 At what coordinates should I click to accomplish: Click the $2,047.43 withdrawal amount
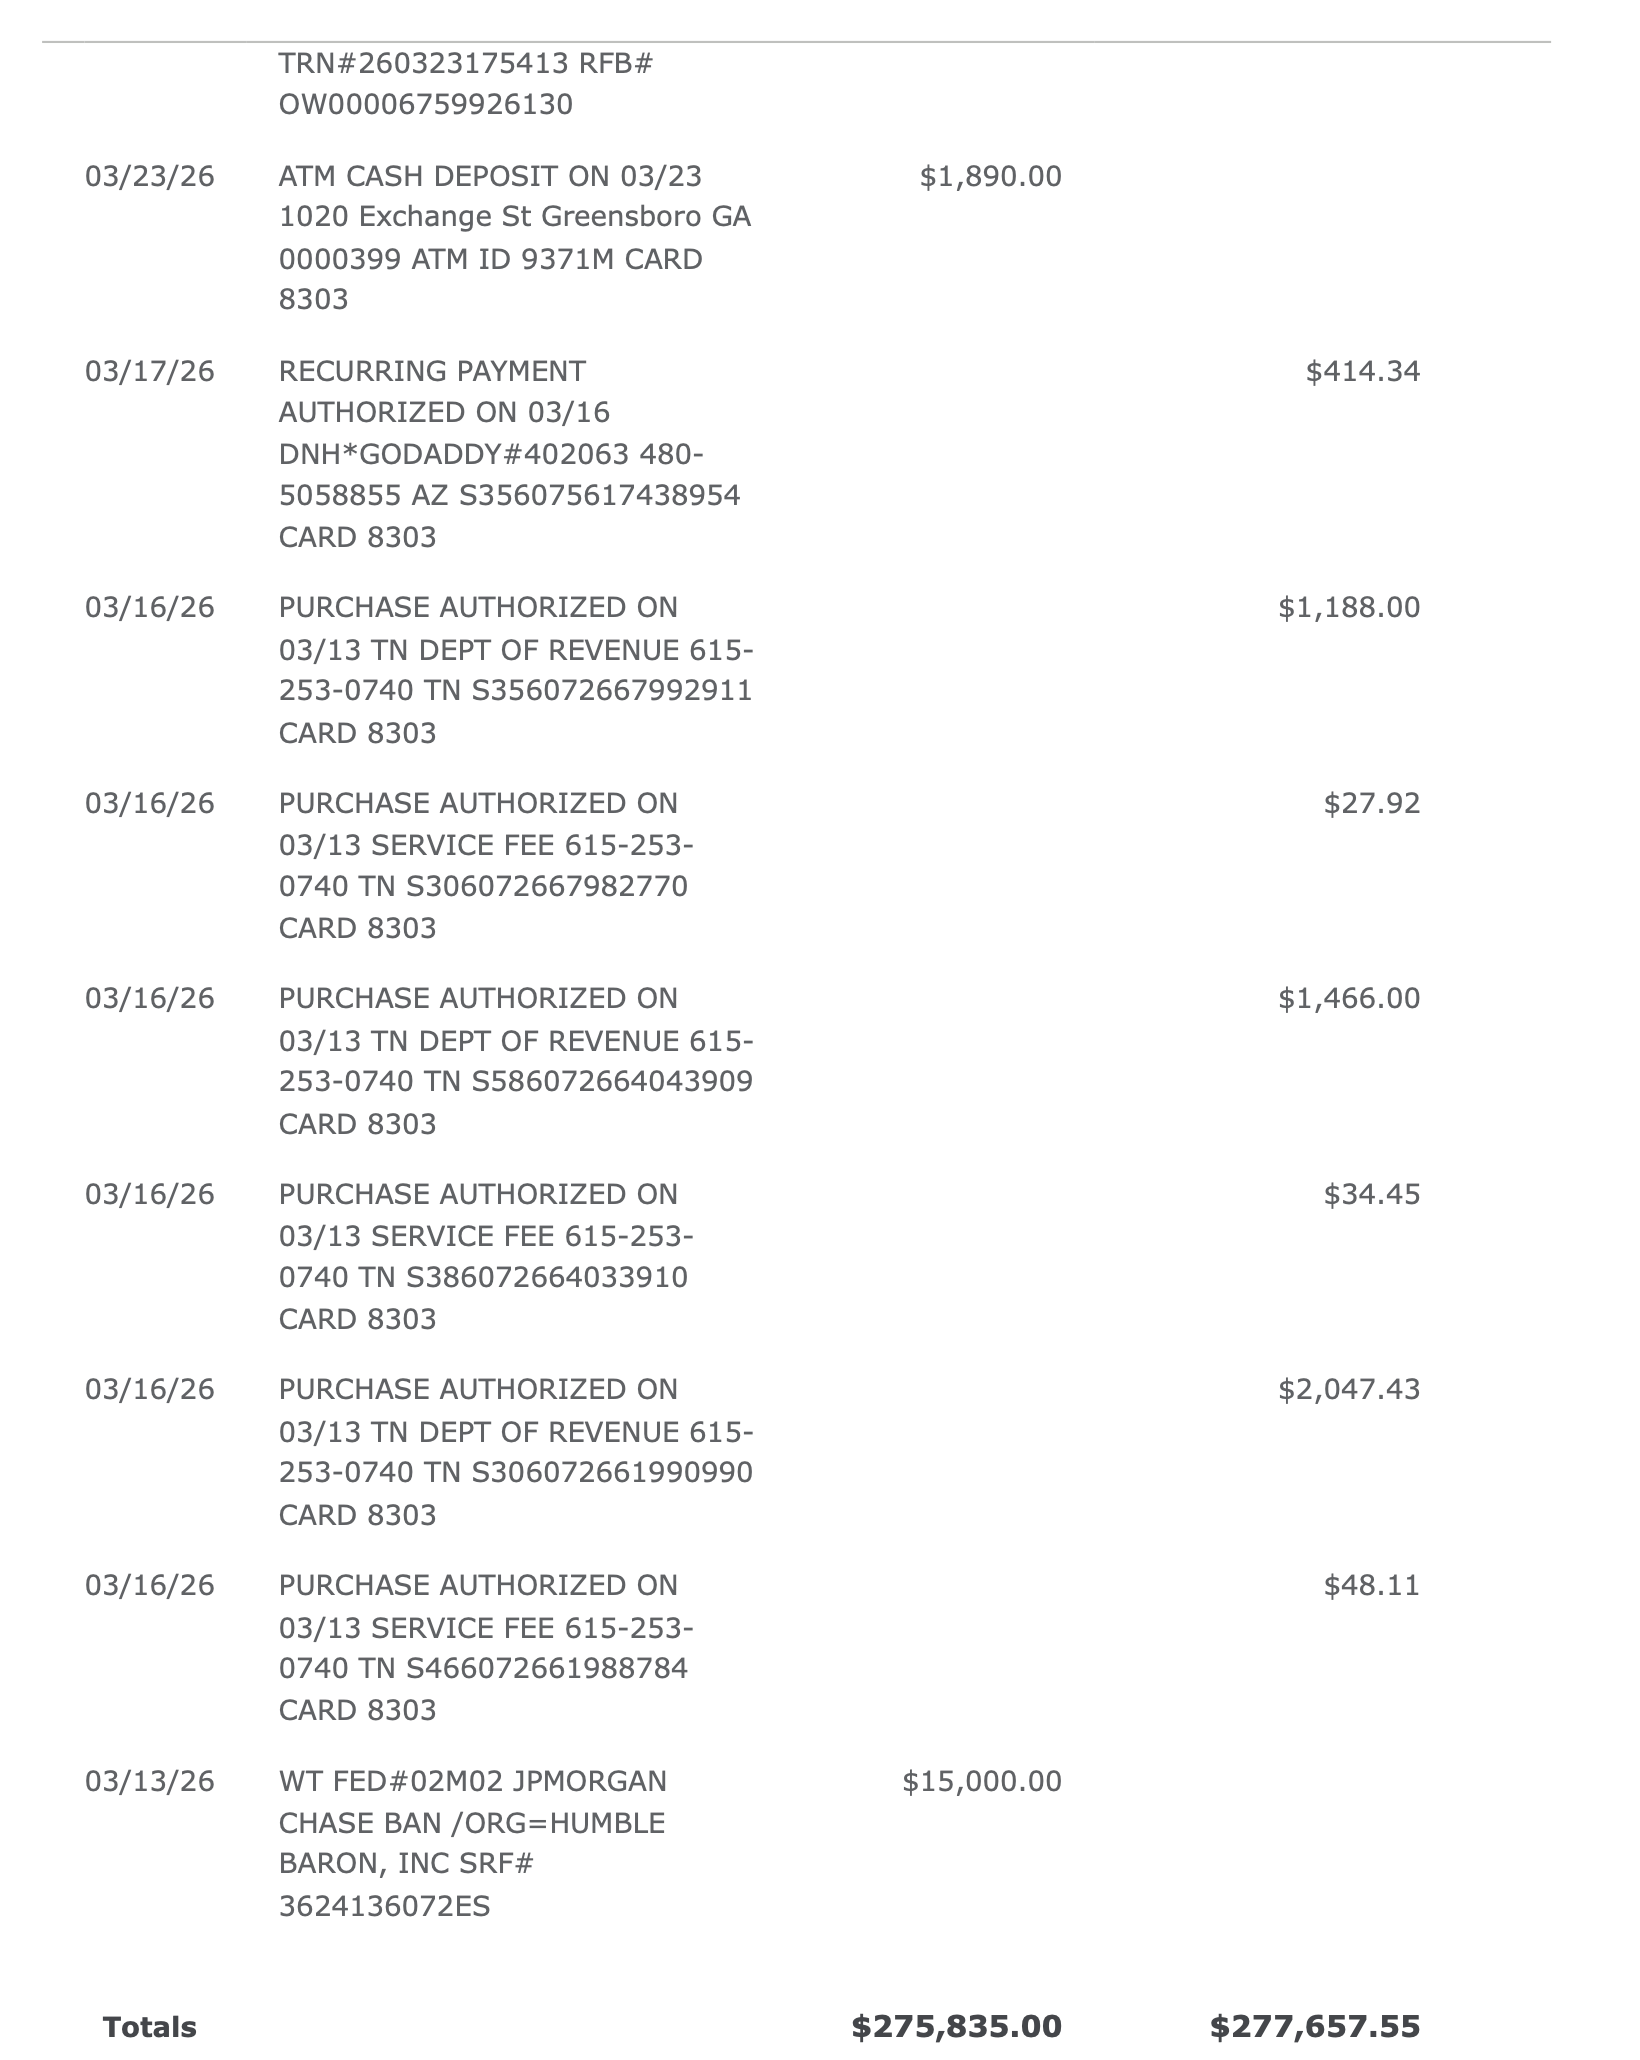(x=1349, y=1390)
